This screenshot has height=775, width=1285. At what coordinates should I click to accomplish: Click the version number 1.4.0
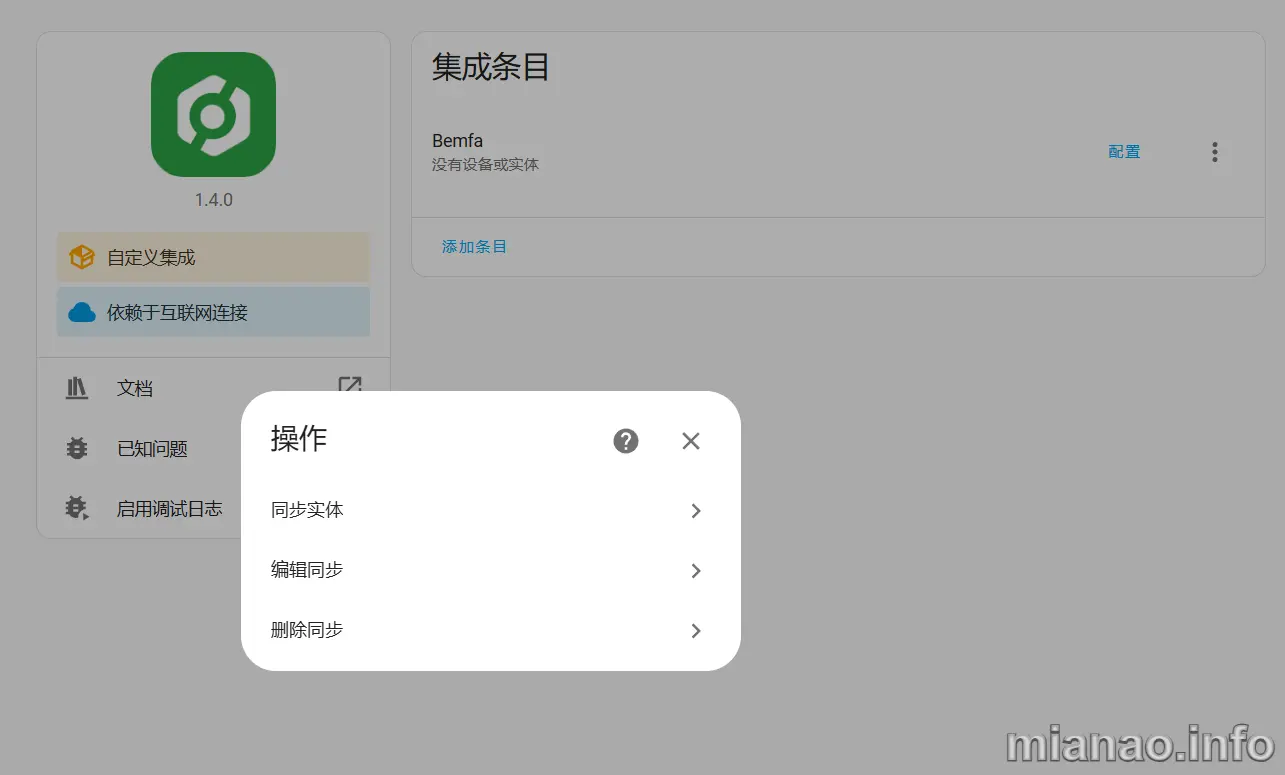pyautogui.click(x=213, y=200)
